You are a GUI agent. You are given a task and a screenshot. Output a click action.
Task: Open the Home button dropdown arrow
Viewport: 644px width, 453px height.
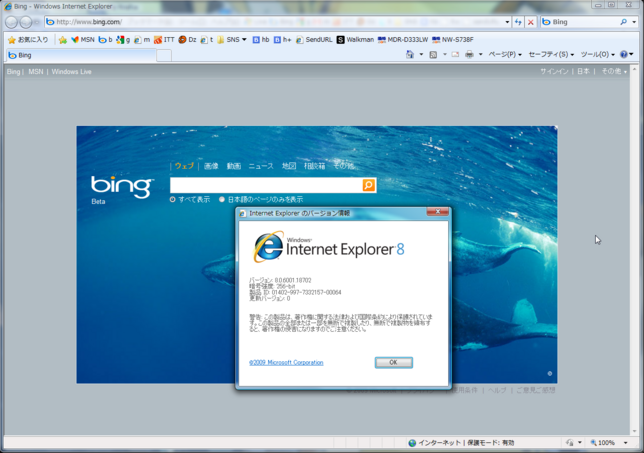[x=421, y=55]
